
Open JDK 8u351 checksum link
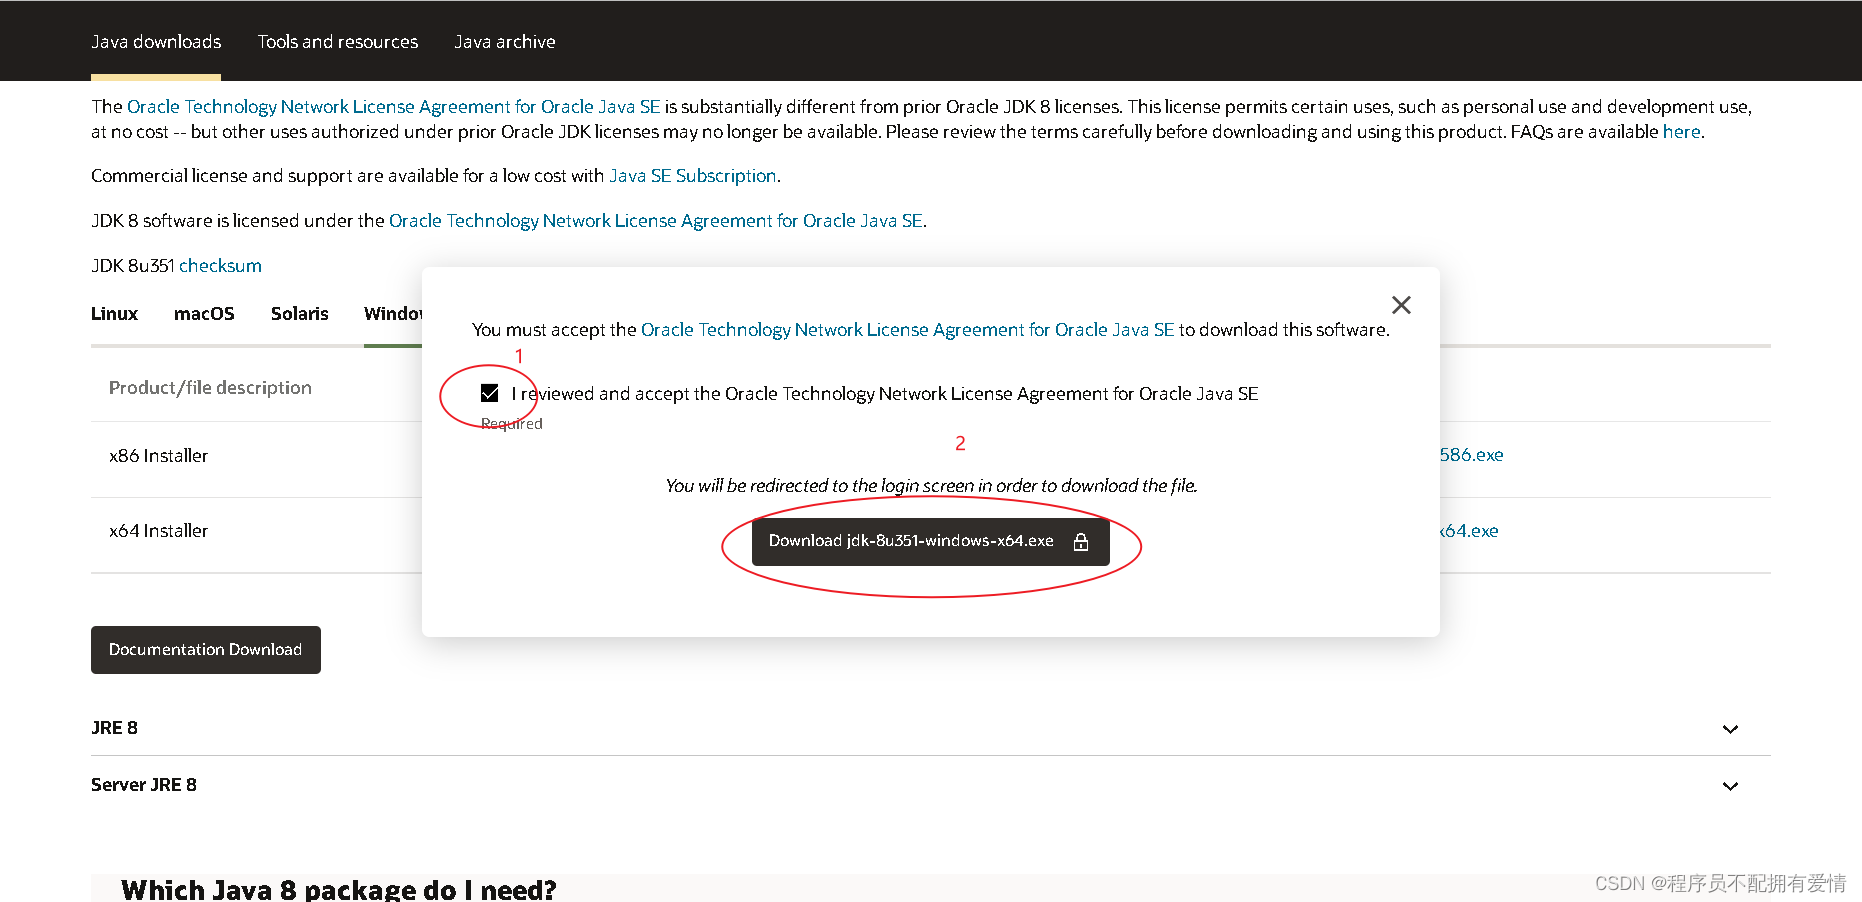220,266
